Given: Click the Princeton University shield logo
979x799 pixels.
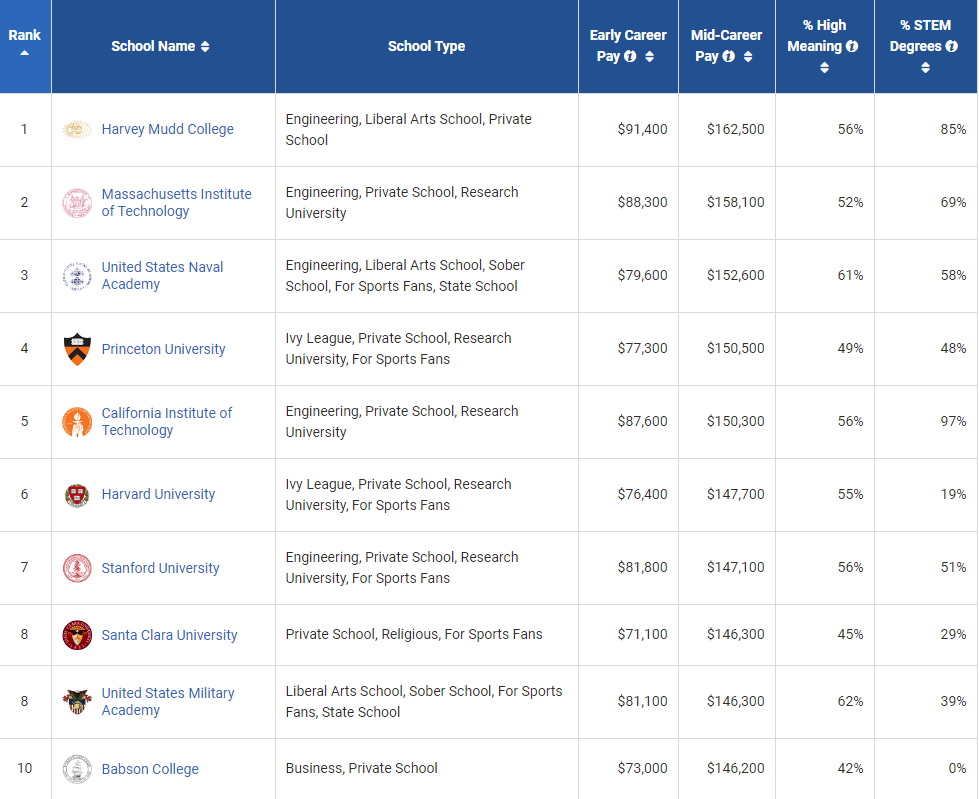Looking at the screenshot, I should point(77,349).
